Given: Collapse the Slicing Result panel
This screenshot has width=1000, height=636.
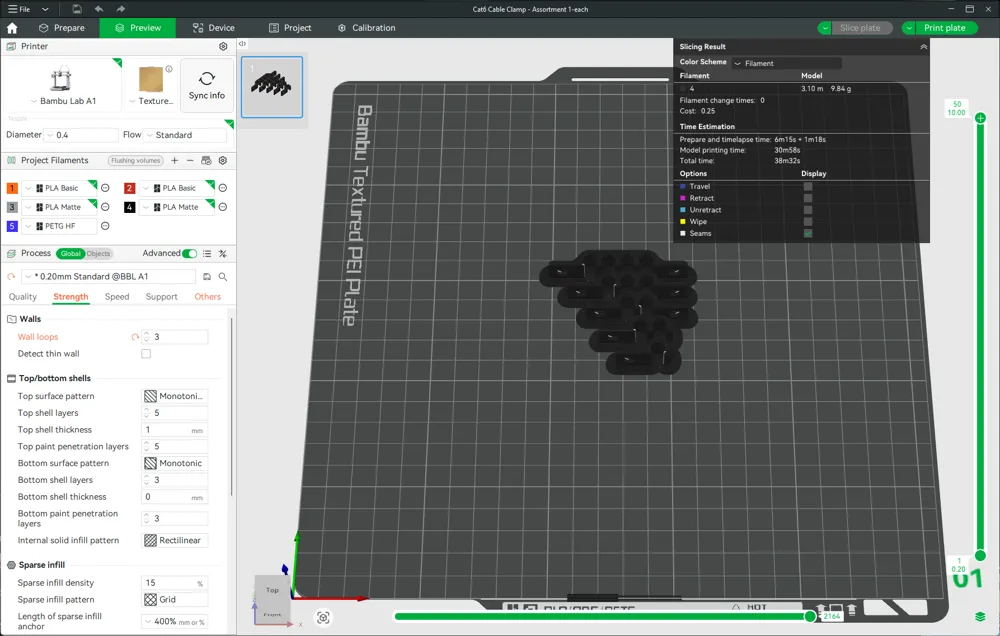Looking at the screenshot, I should (x=923, y=47).
